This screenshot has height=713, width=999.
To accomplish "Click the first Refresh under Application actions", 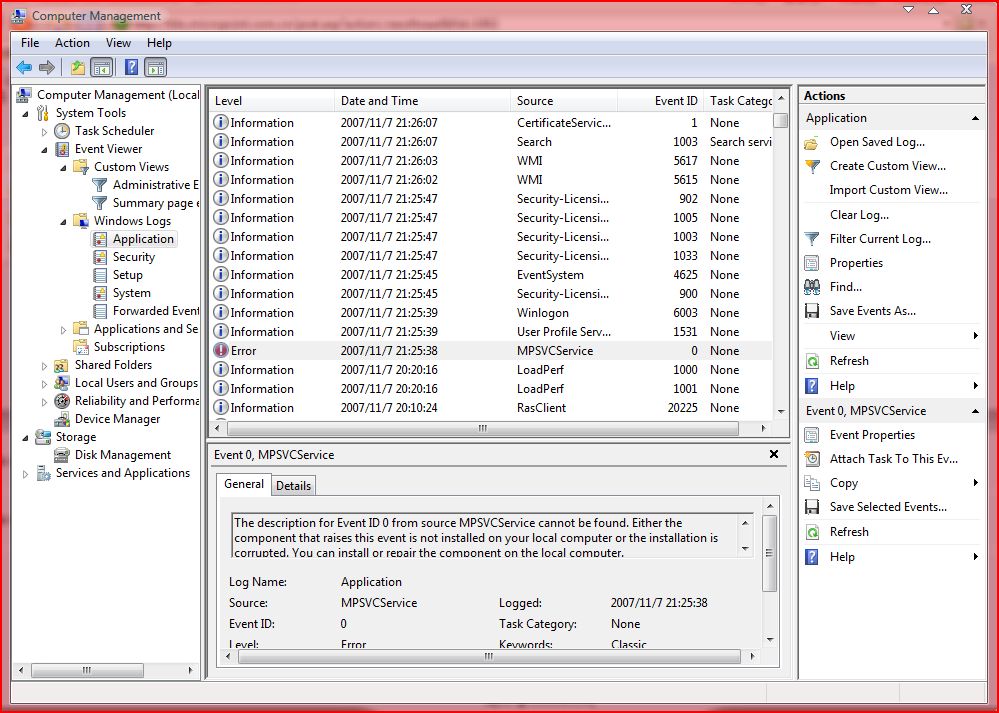I will pos(849,361).
